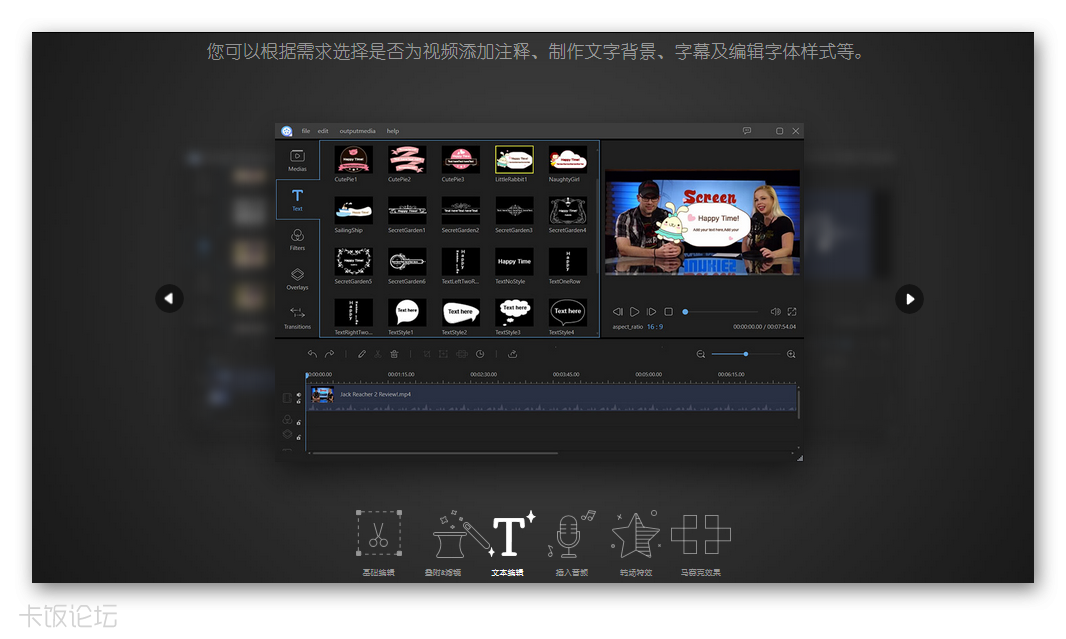
Task: Toggle the video track eye visibility
Action: tap(298, 395)
